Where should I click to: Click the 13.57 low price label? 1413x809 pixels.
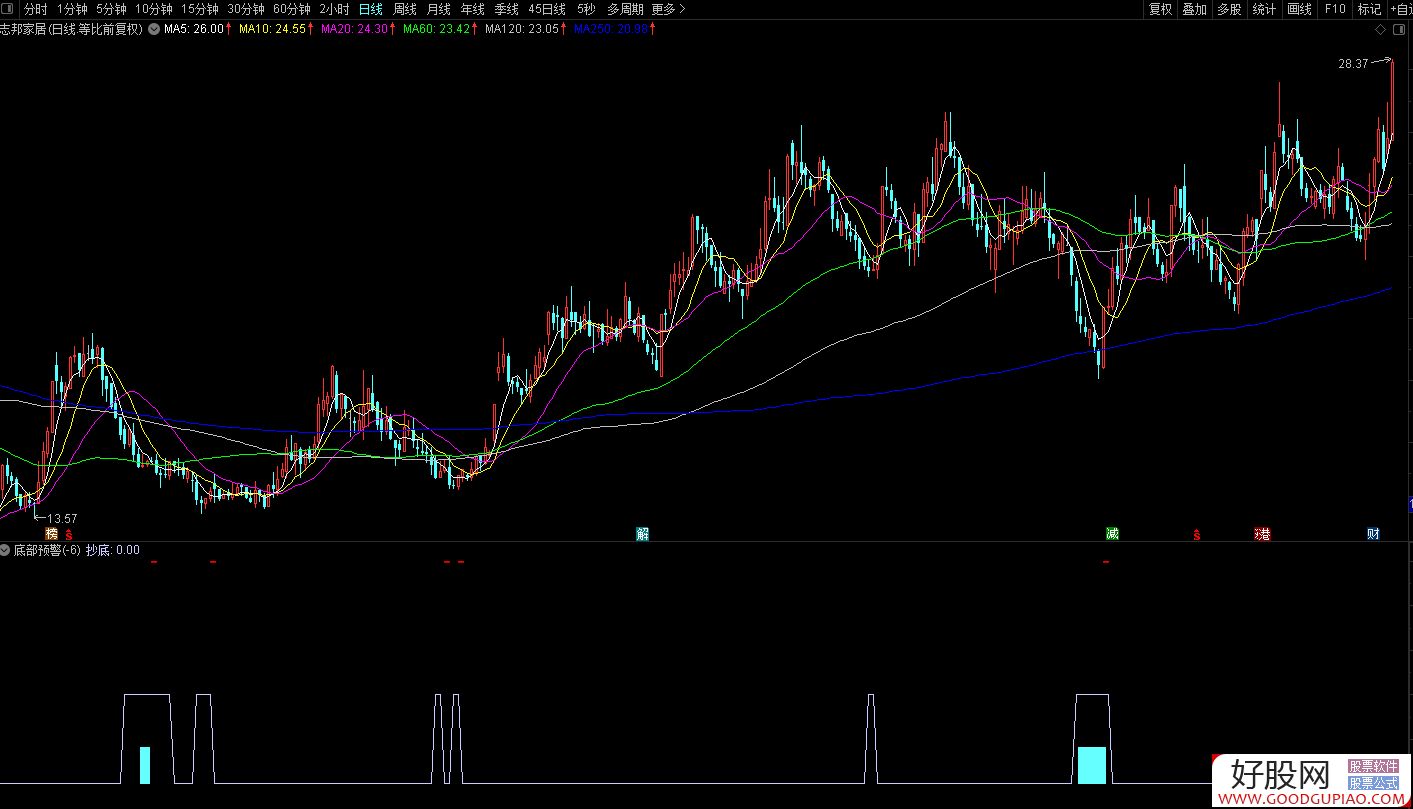(x=62, y=518)
